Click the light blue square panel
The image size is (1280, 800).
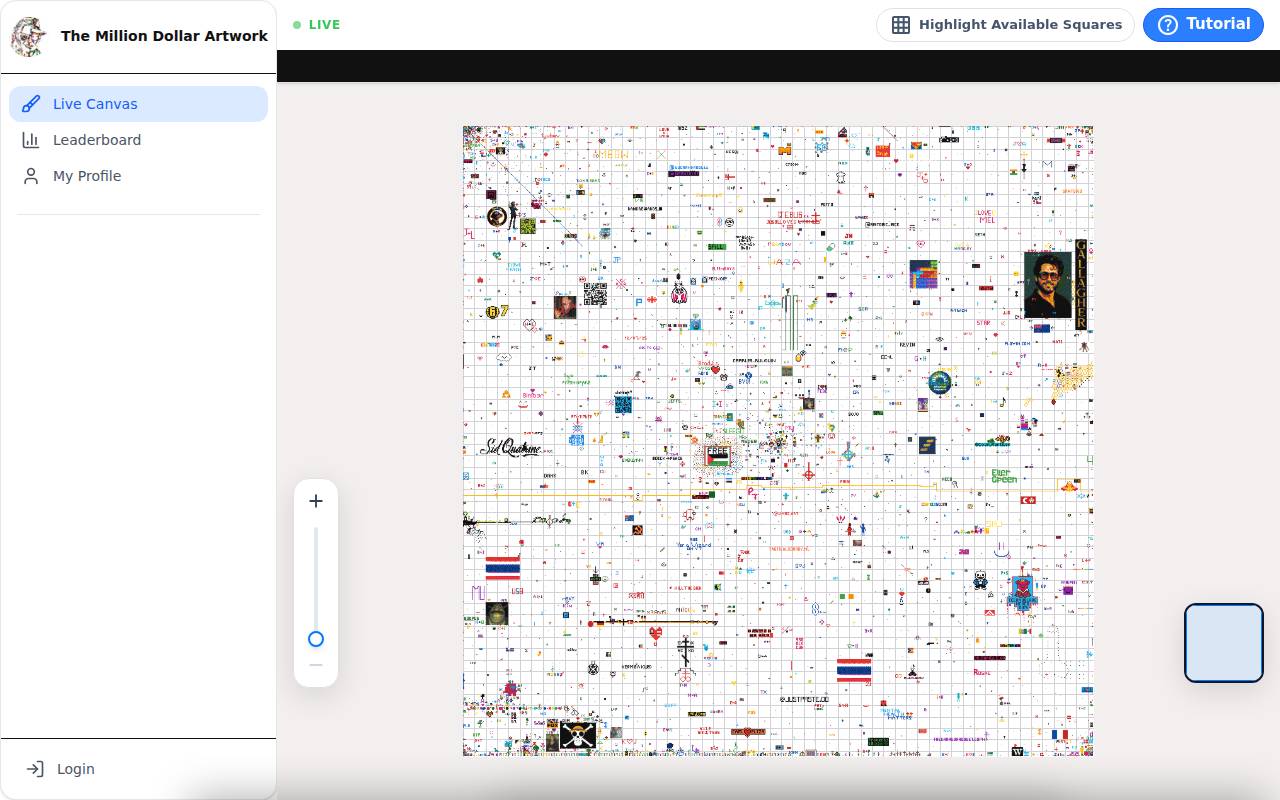click(x=1224, y=643)
